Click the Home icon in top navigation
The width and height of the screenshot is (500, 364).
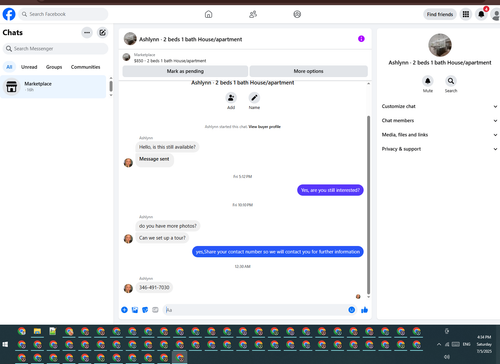click(208, 14)
